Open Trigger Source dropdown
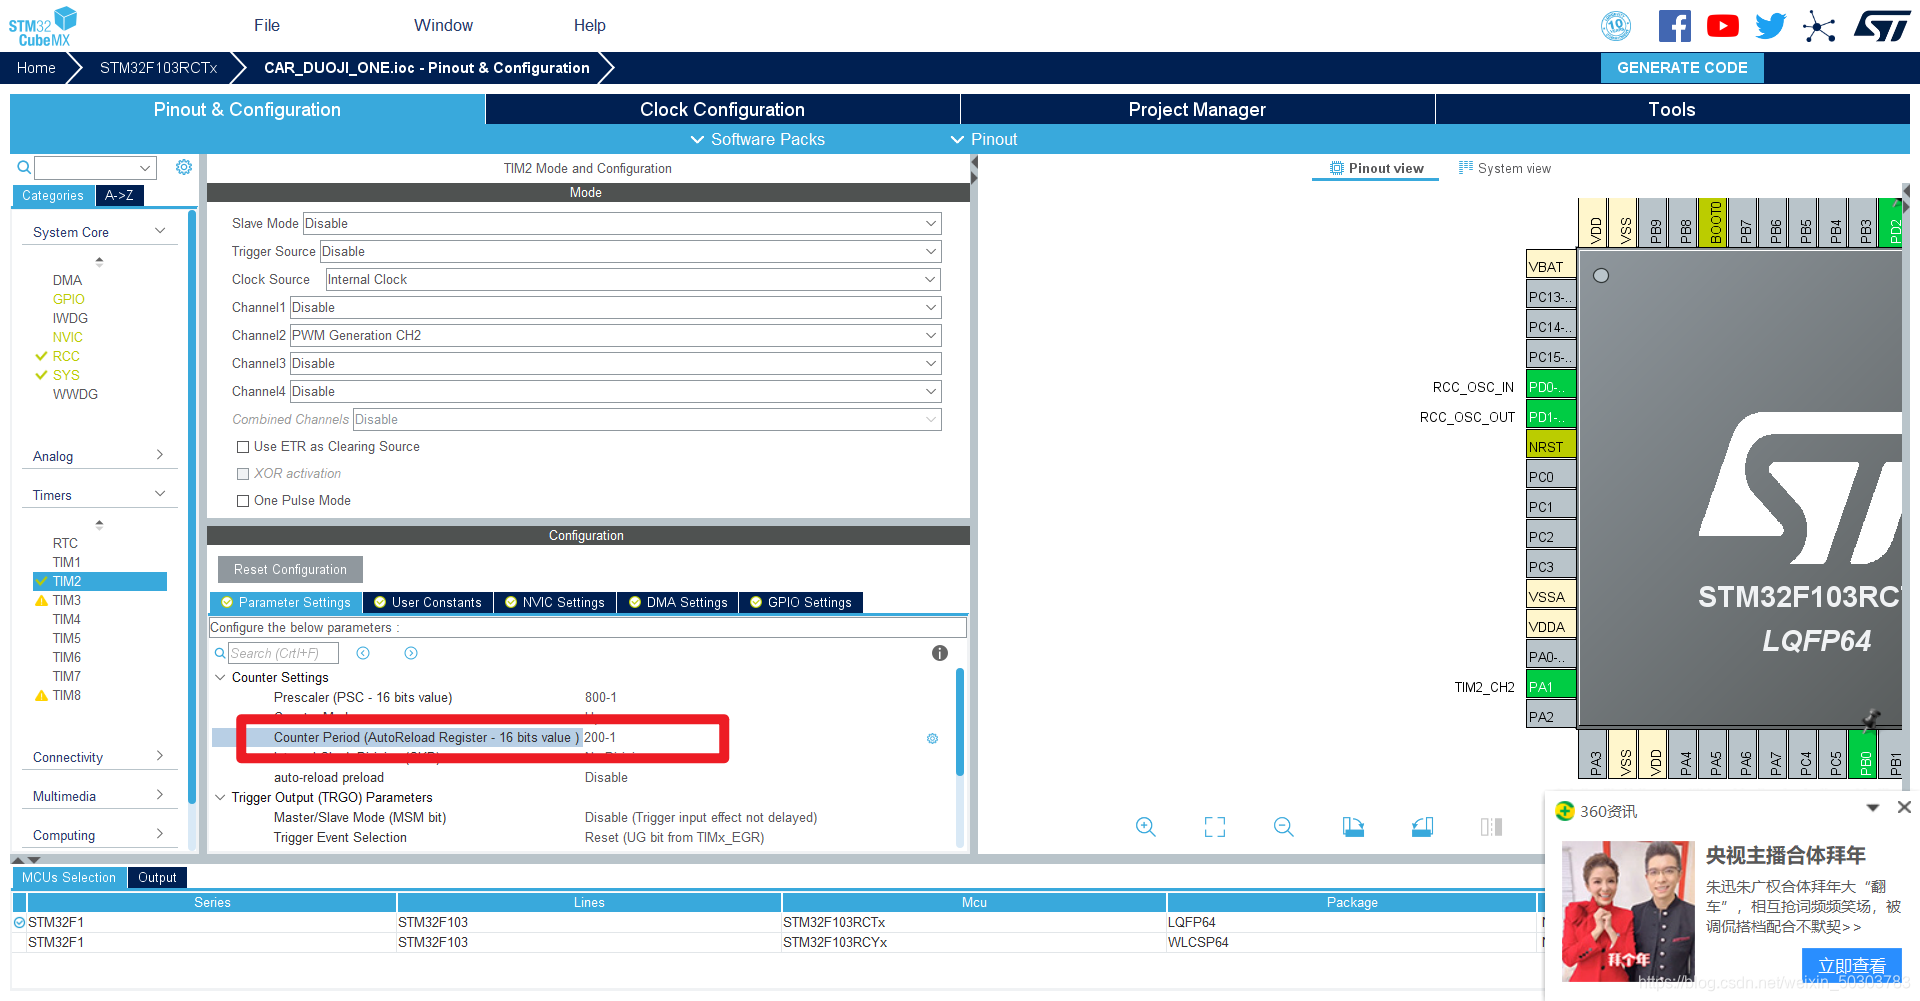 click(630, 251)
